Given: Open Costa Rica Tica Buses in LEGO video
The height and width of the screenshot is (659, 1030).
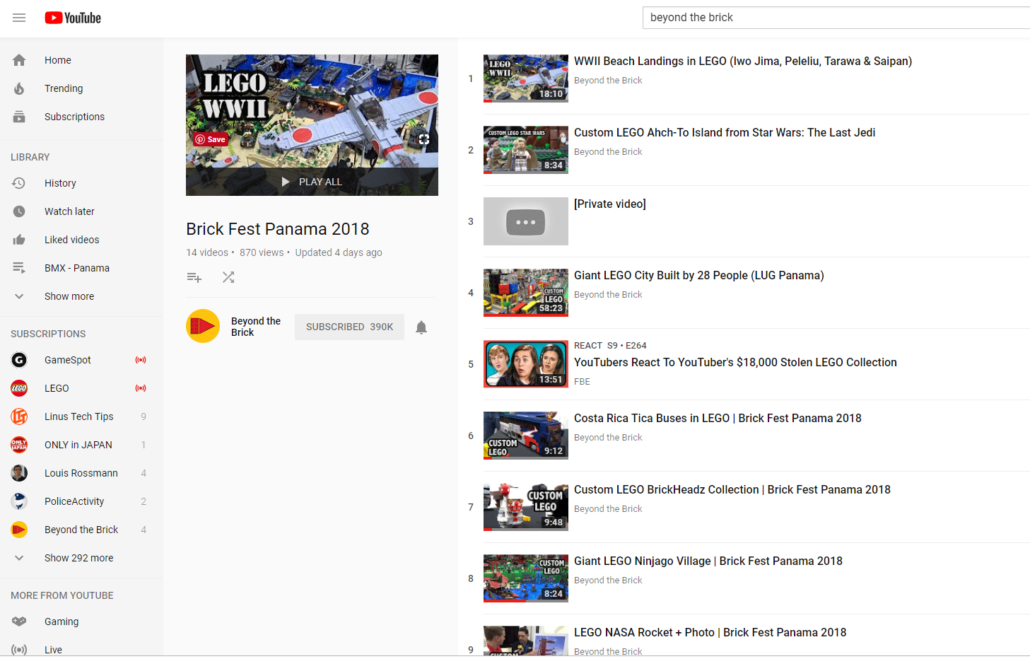Looking at the screenshot, I should [717, 418].
